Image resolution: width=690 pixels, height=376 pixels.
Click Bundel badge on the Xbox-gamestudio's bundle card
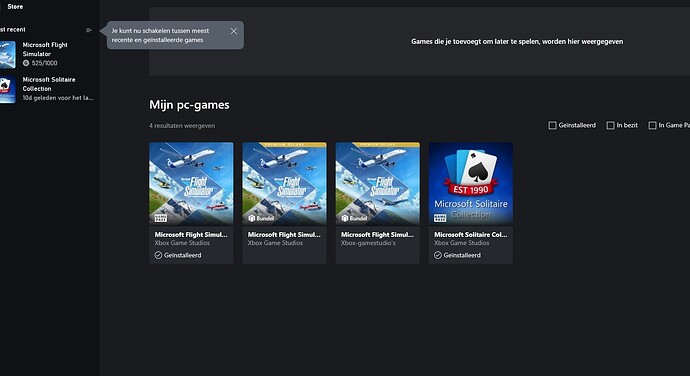coord(354,218)
